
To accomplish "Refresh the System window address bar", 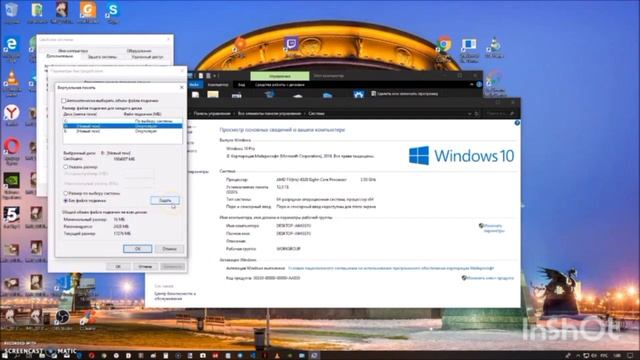I will [x=477, y=113].
